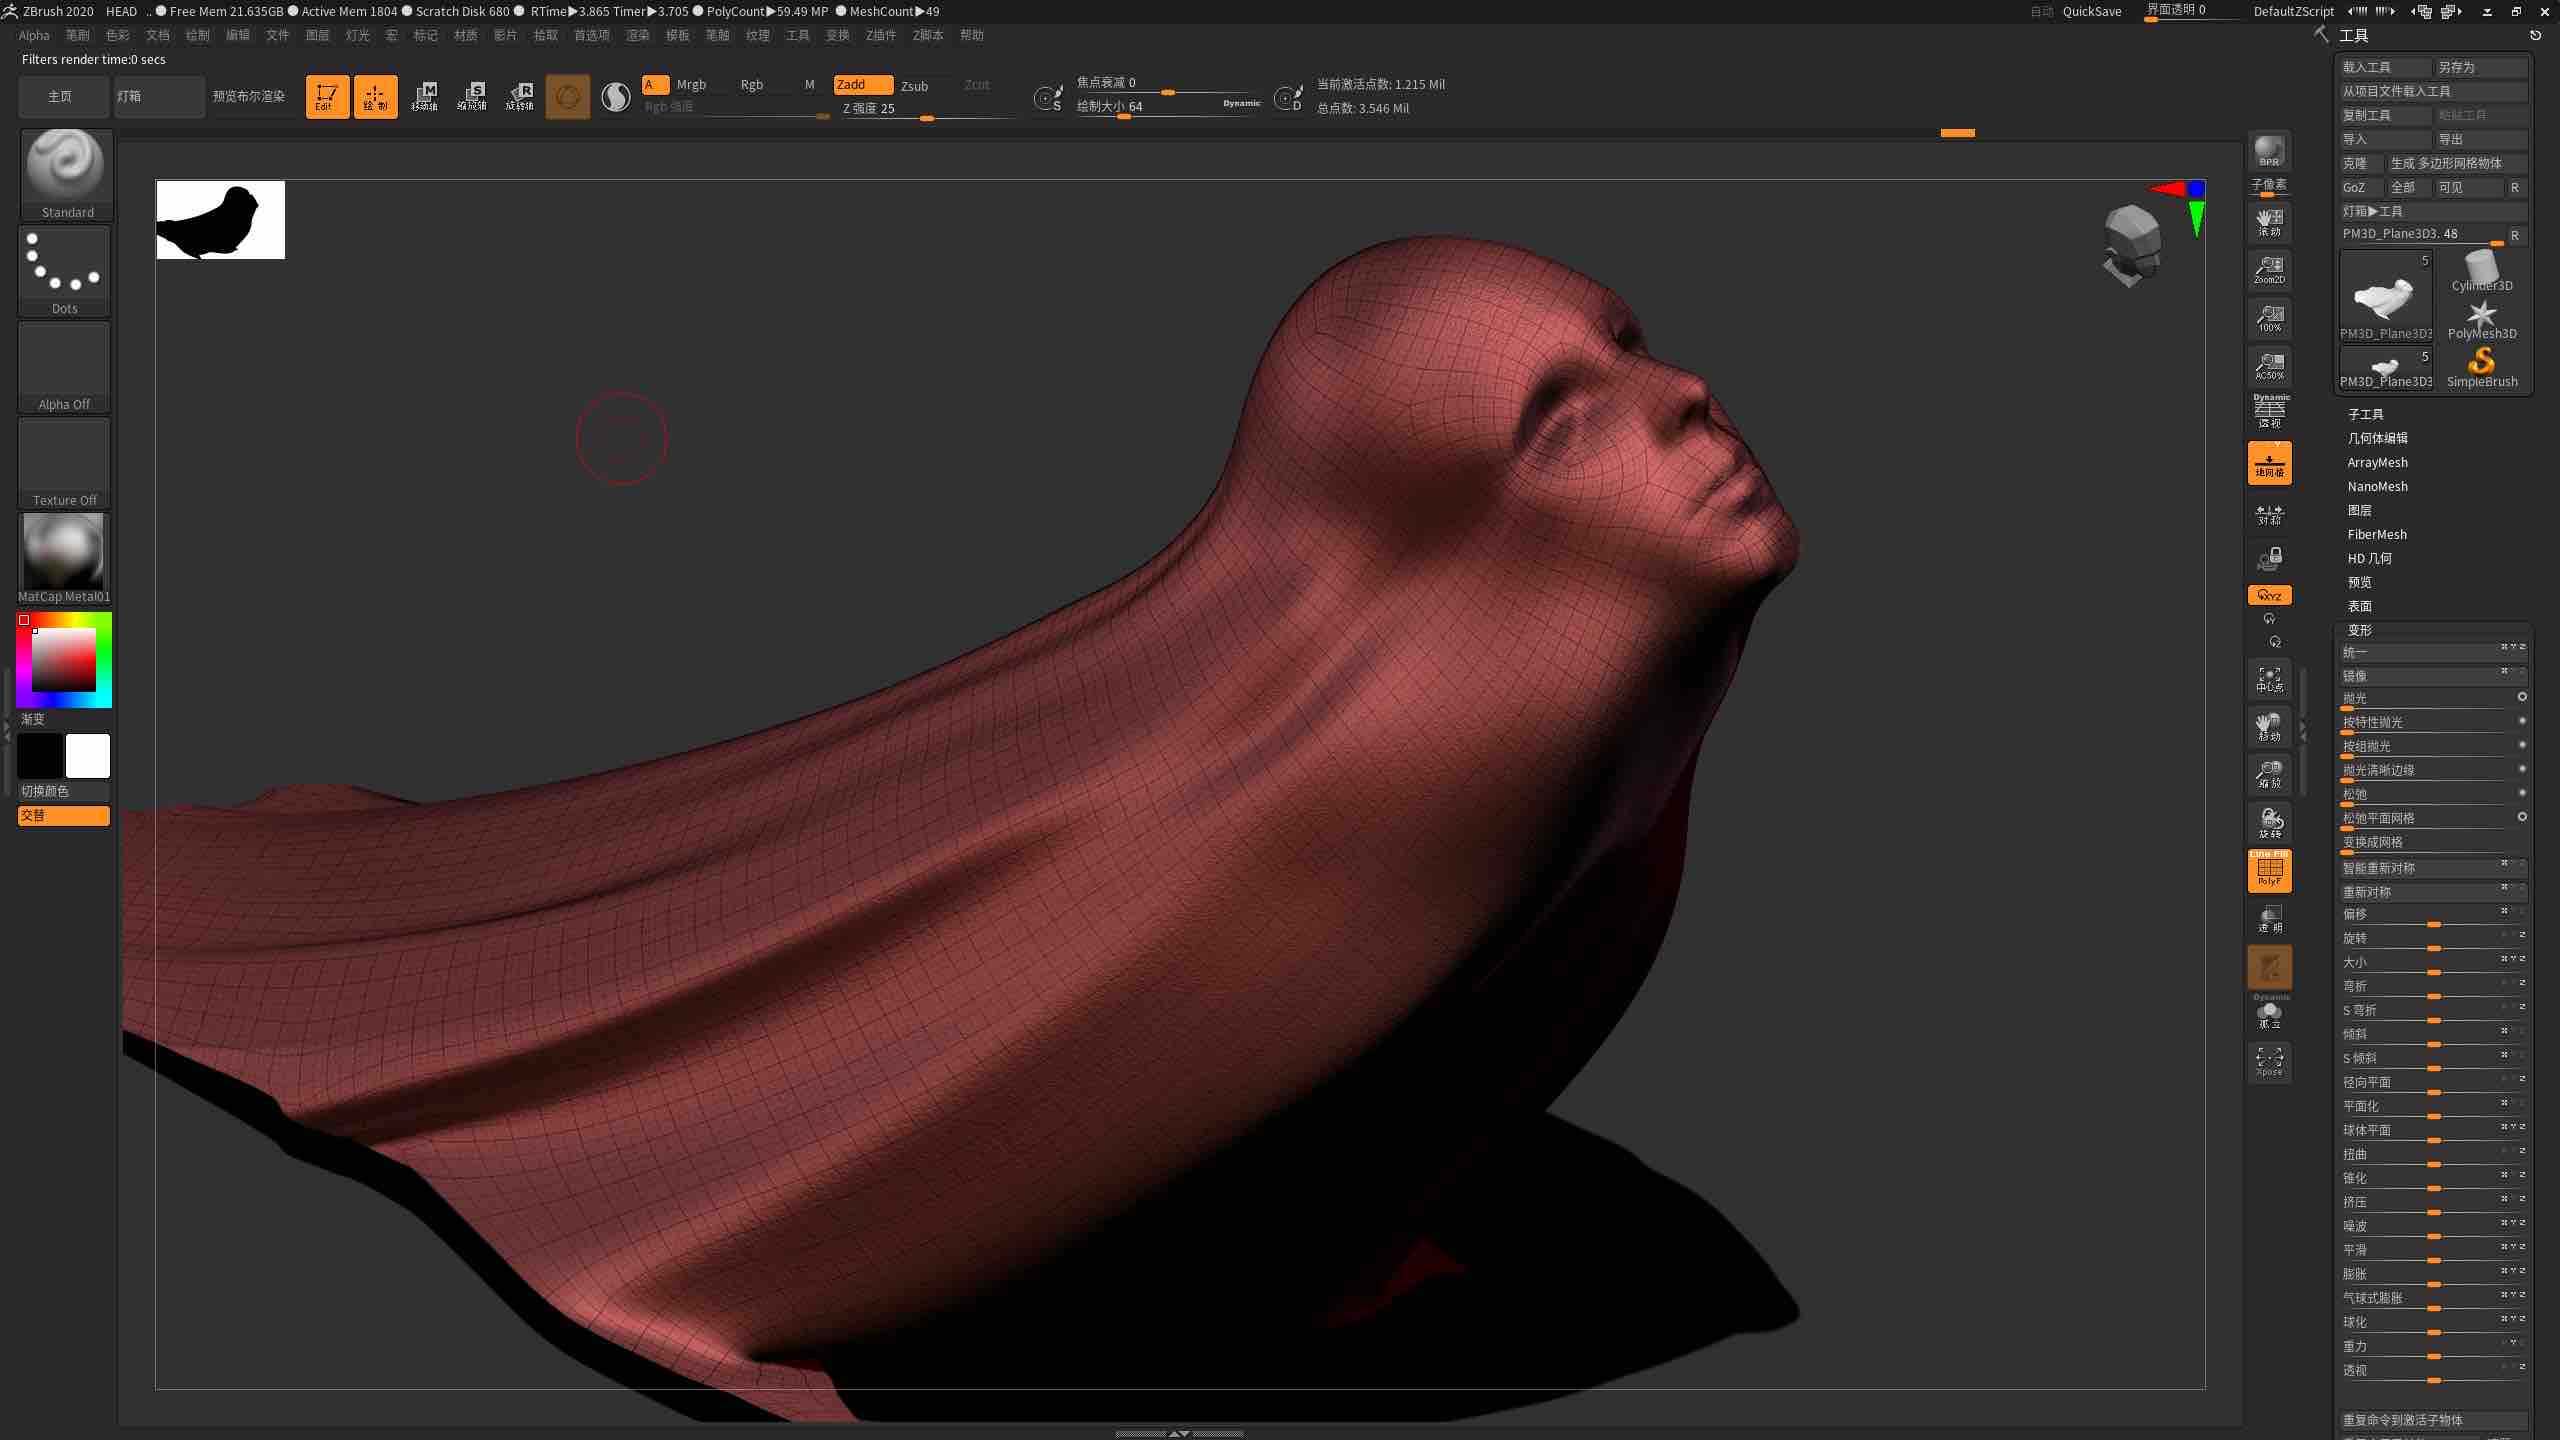
Task: Click the BPR render icon
Action: click(x=2268, y=152)
